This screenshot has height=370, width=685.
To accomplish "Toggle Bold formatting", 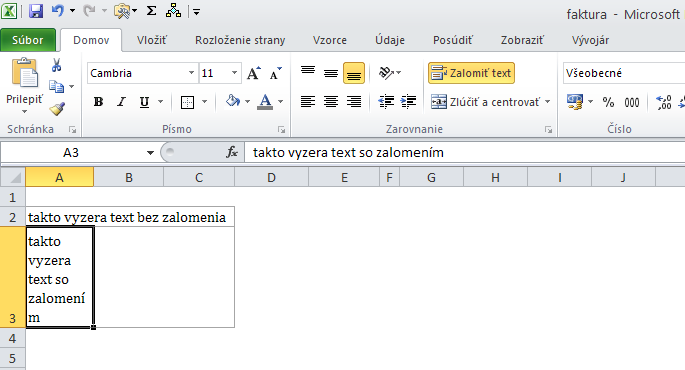I will (x=98, y=102).
